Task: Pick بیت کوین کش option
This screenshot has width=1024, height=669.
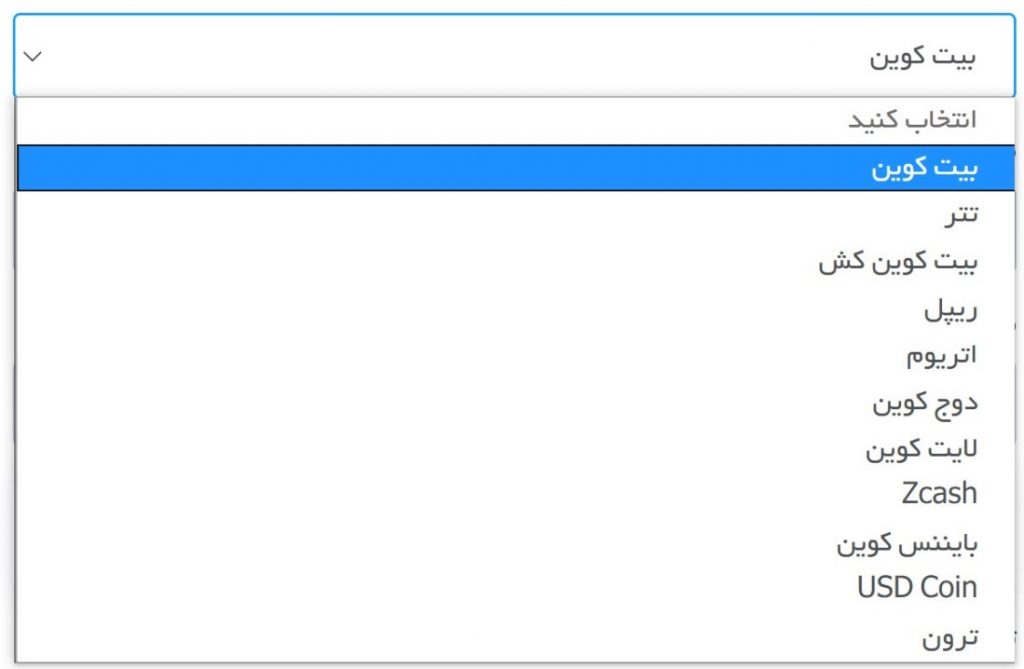Action: tap(515, 261)
